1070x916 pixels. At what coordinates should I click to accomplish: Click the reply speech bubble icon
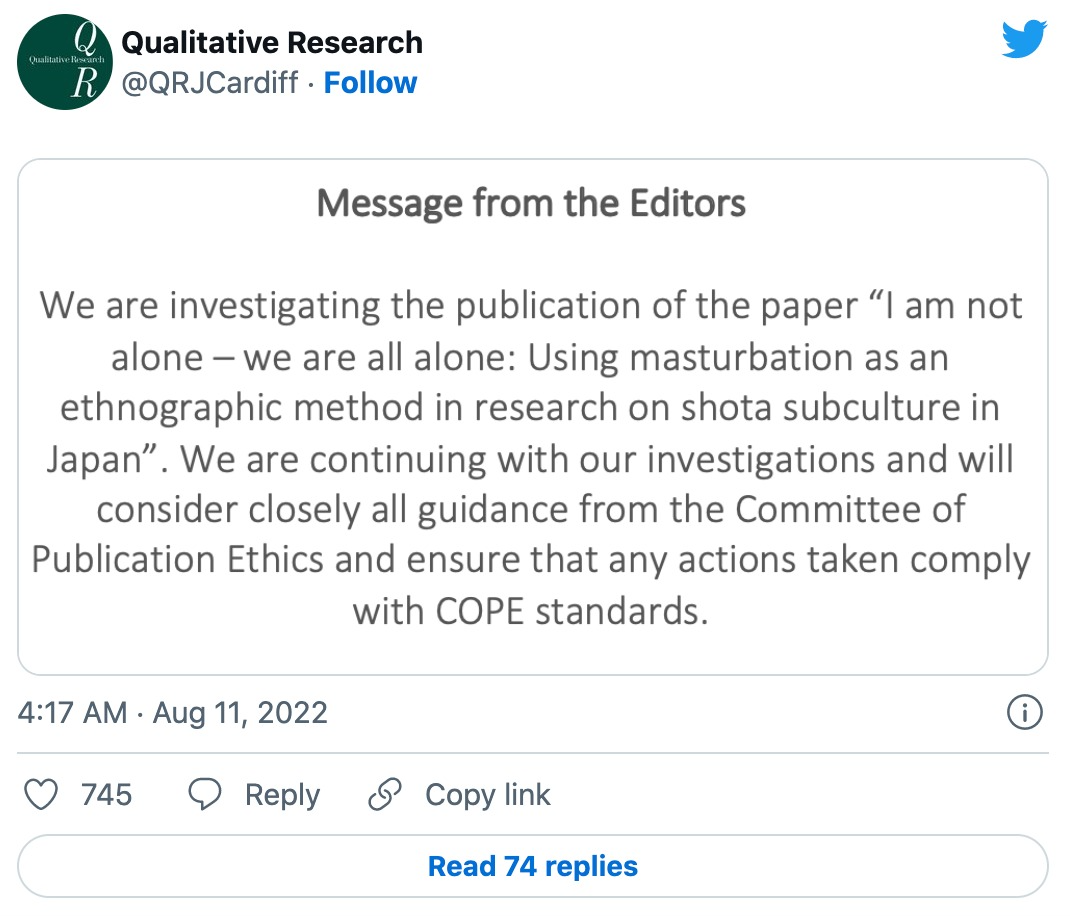(x=205, y=795)
